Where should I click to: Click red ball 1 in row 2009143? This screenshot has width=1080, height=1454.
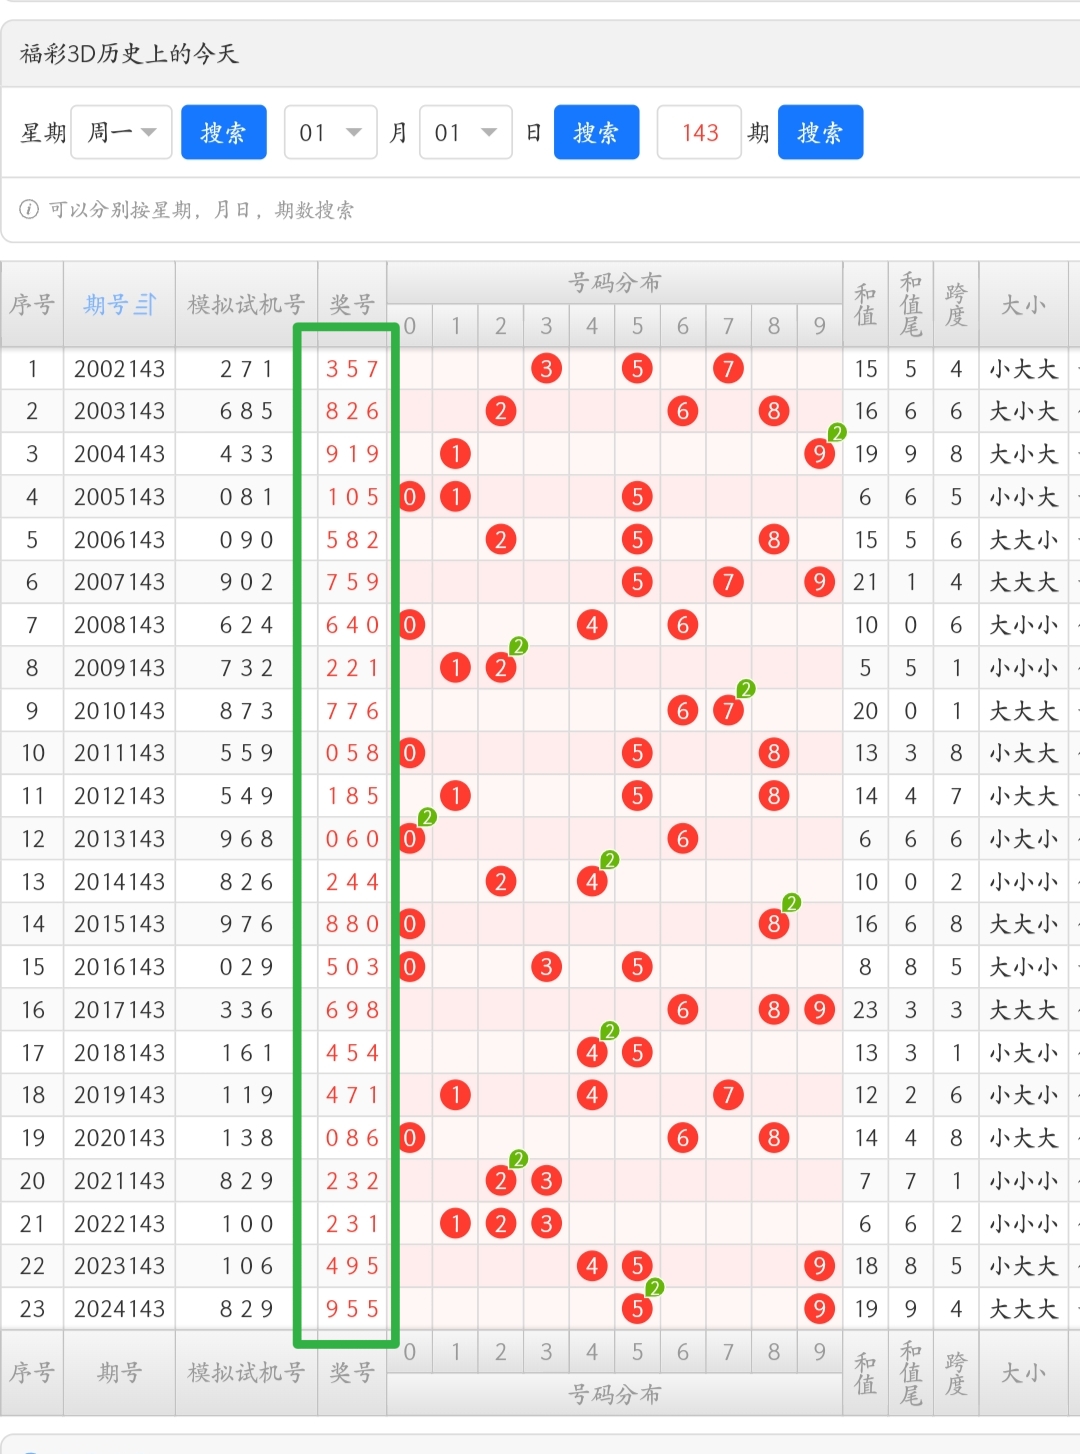point(455,668)
